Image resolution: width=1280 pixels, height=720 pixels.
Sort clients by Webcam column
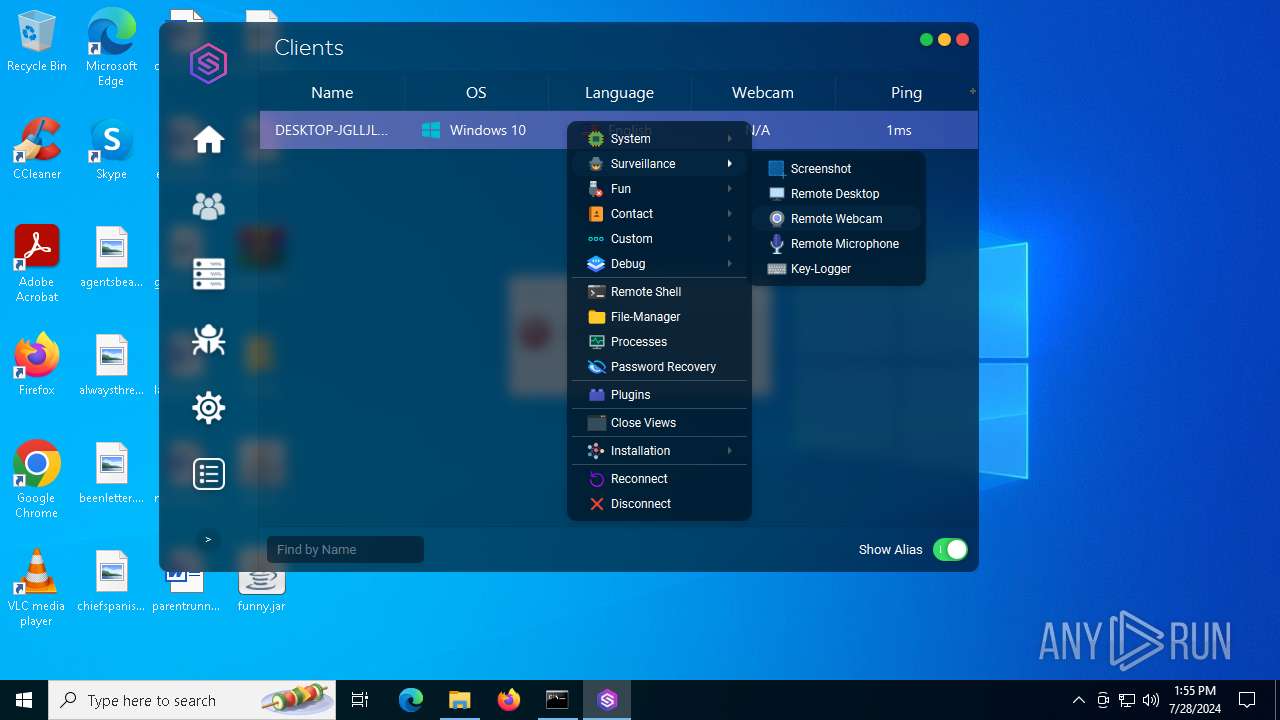click(763, 92)
